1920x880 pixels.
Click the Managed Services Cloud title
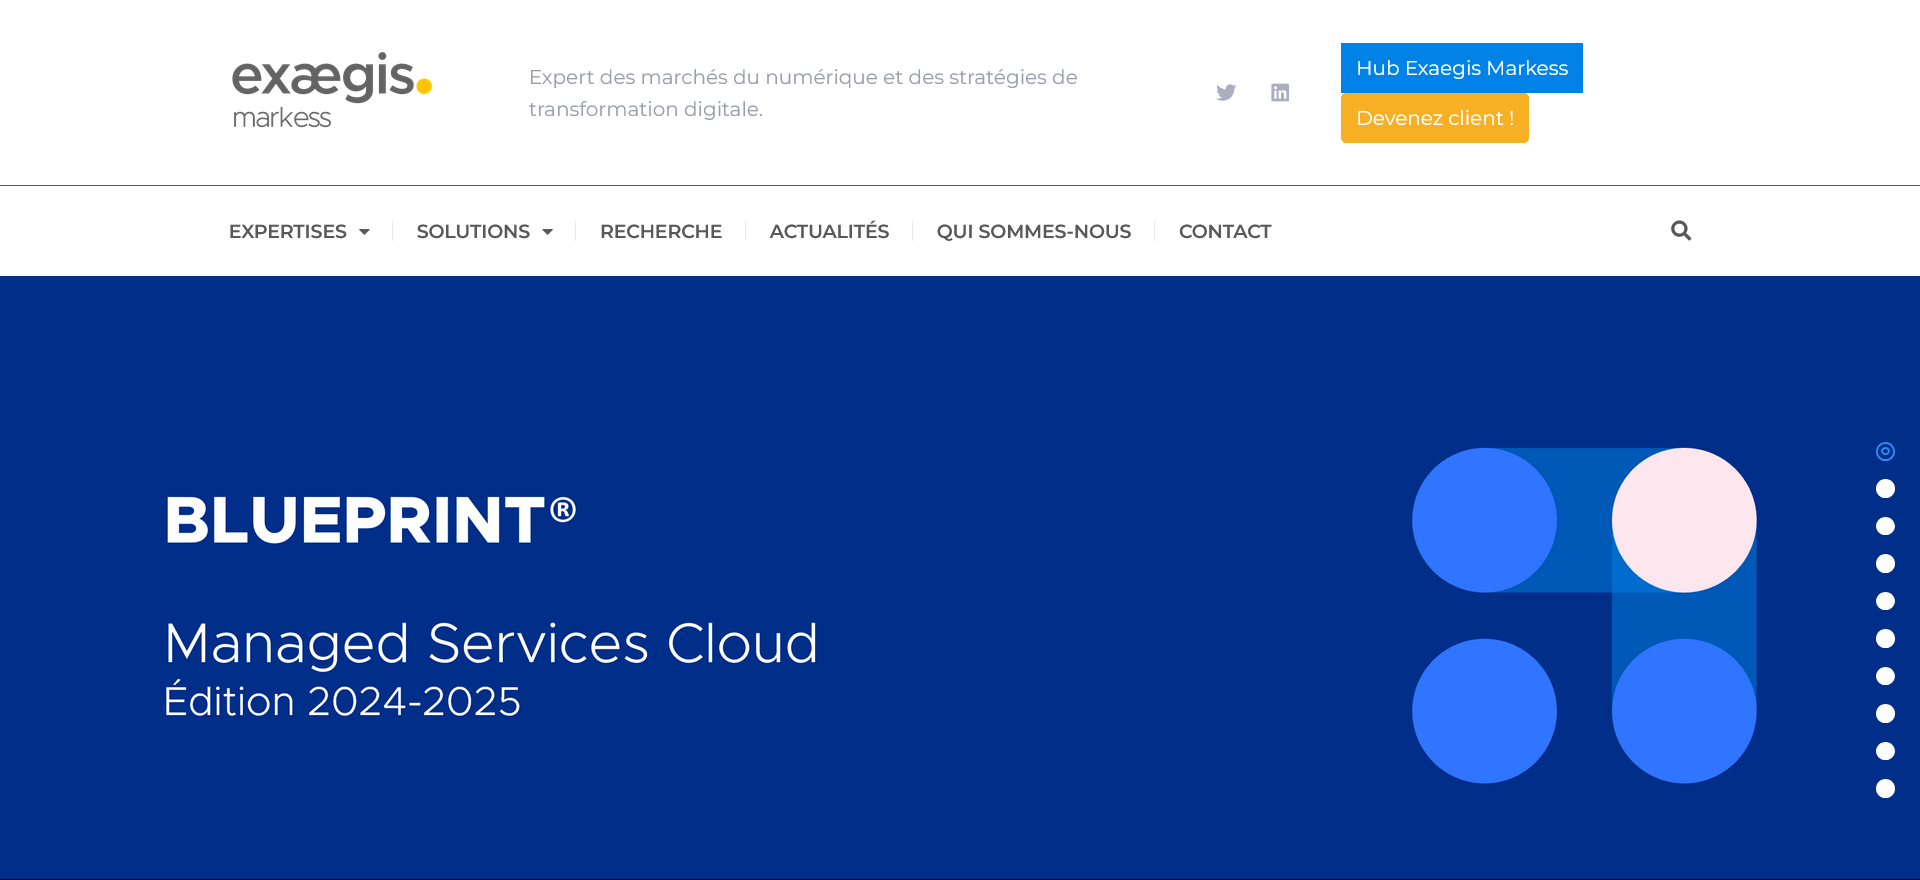click(491, 644)
